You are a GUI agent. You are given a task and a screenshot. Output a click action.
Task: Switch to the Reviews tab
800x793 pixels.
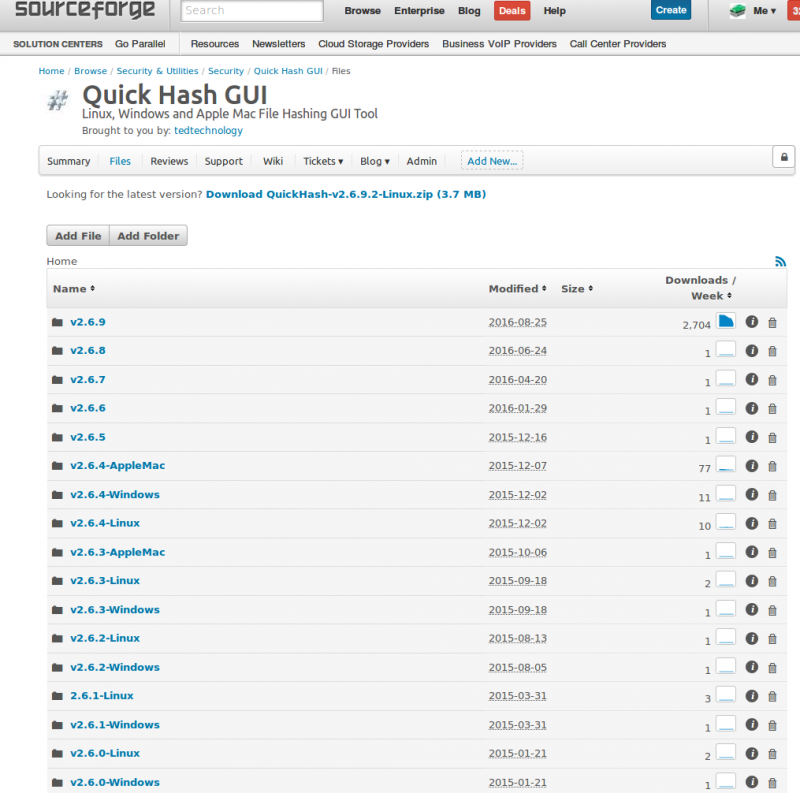(x=169, y=160)
